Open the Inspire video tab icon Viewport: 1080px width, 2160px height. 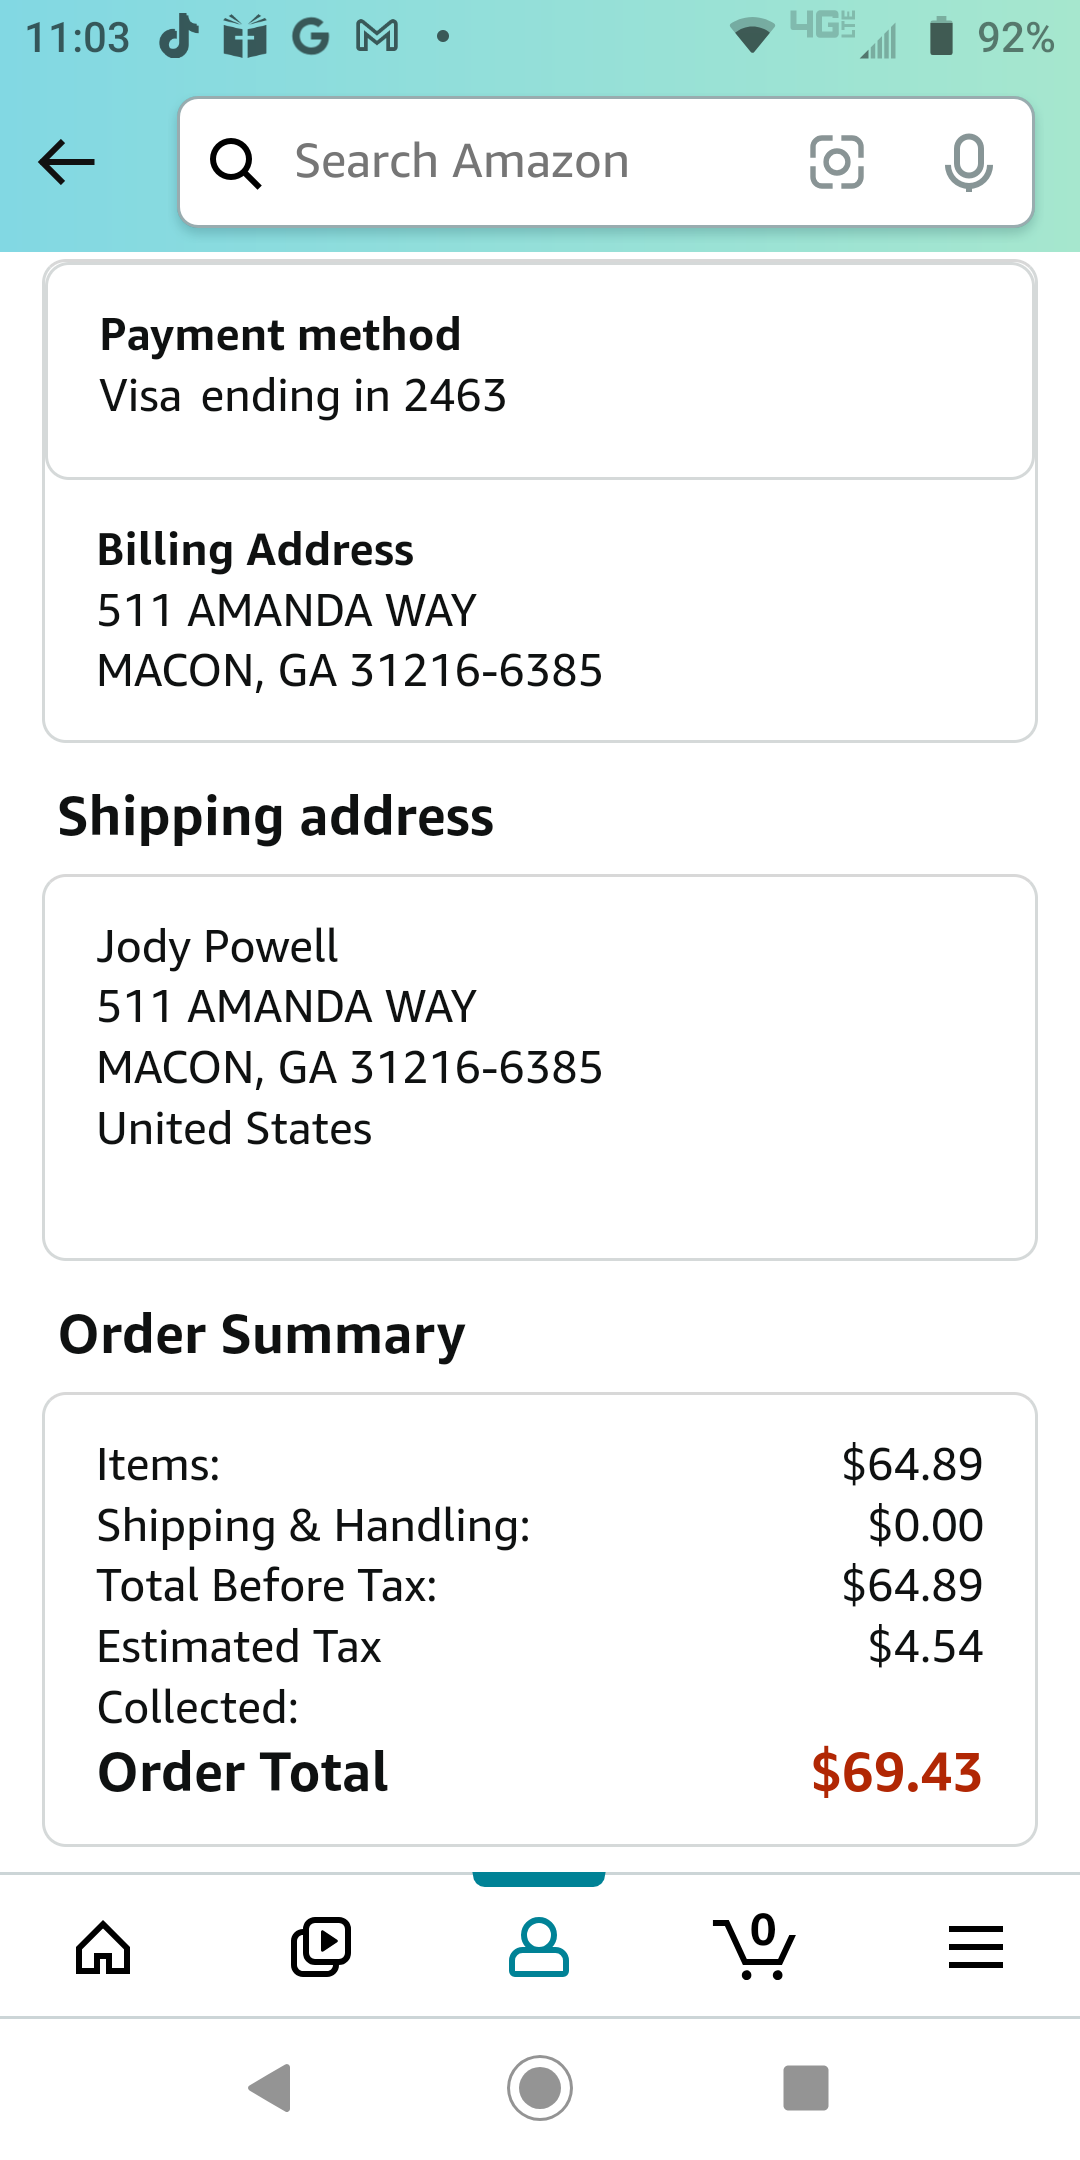321,1947
